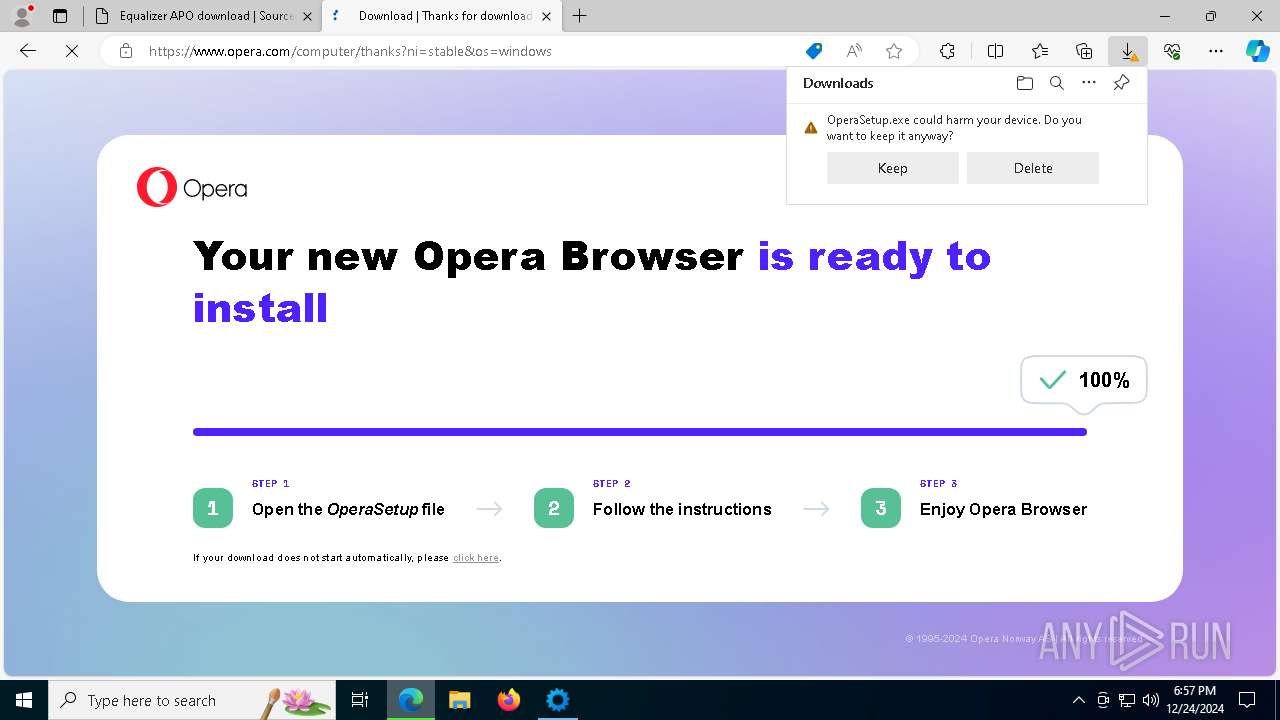This screenshot has width=1280, height=720.
Task: View site information lock icon
Action: click(126, 51)
